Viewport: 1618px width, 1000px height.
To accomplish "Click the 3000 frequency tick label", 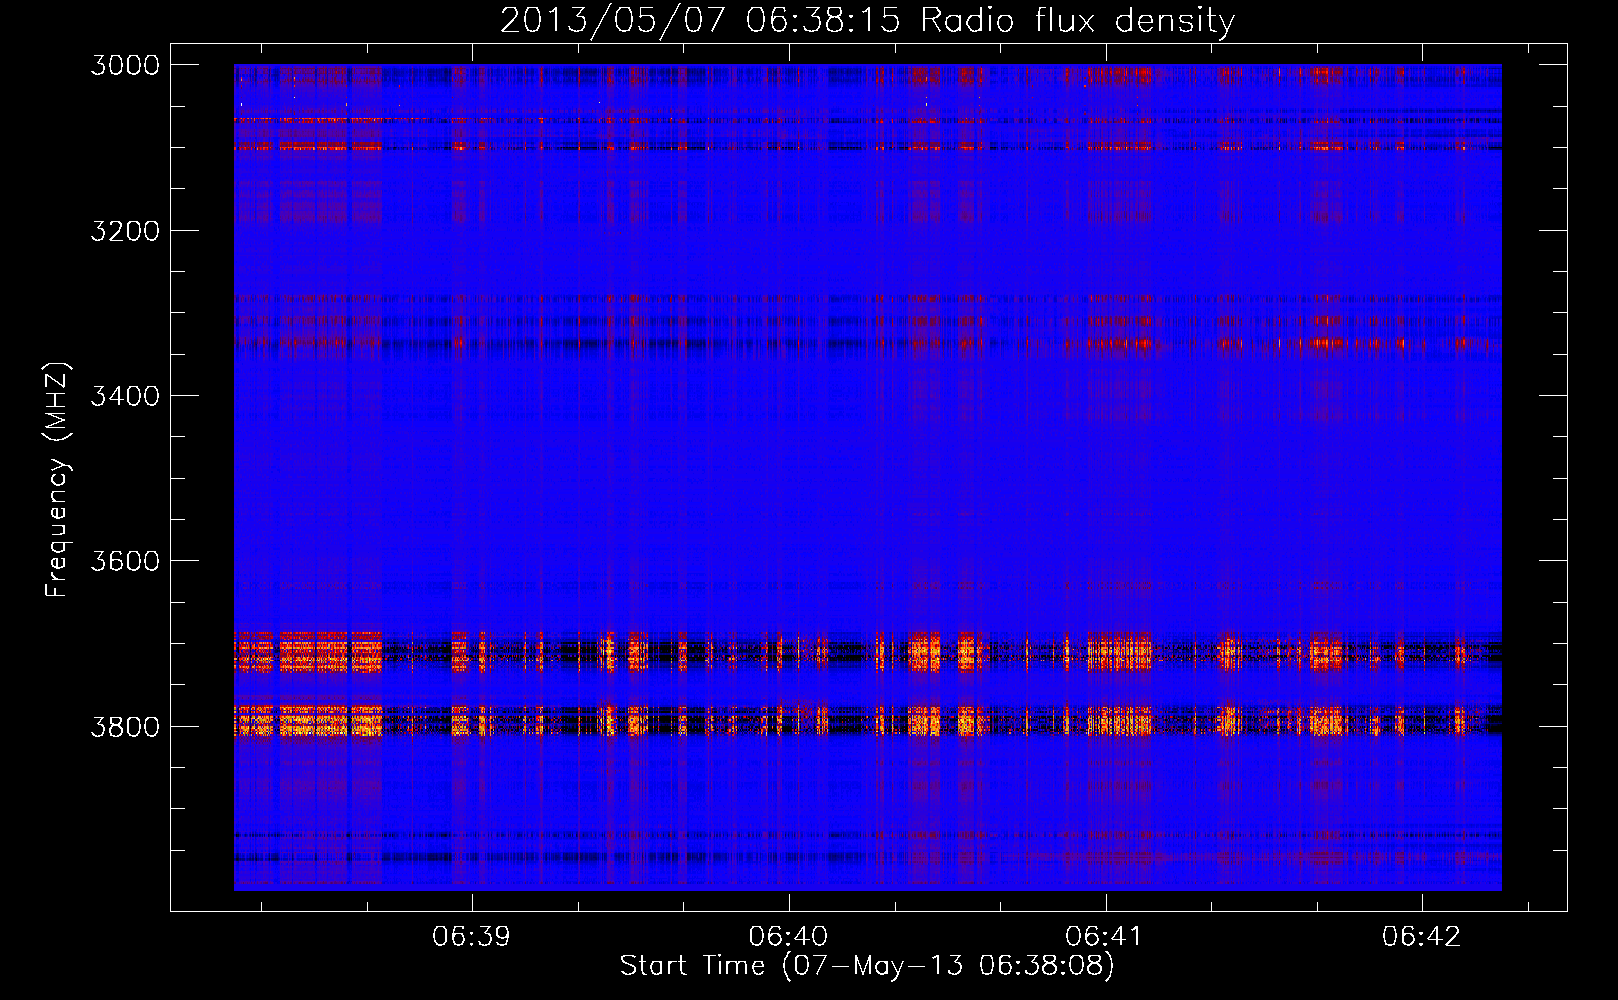I will pyautogui.click(x=125, y=65).
